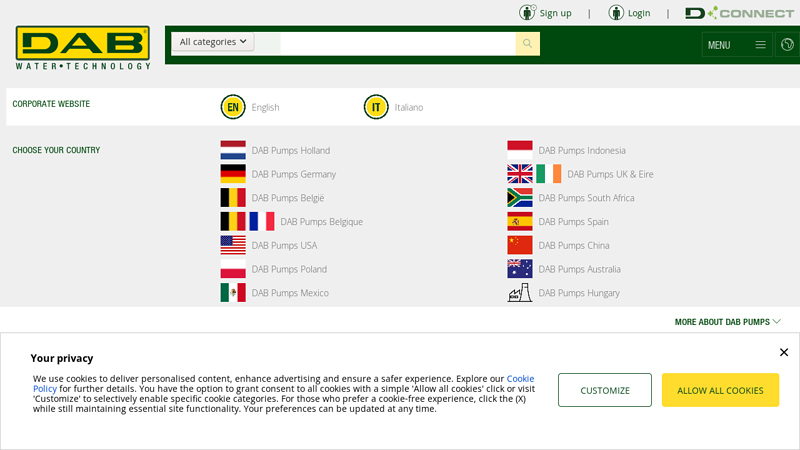The height and width of the screenshot is (450, 800).
Task: Select the IT Italiano language badge
Action: click(376, 107)
